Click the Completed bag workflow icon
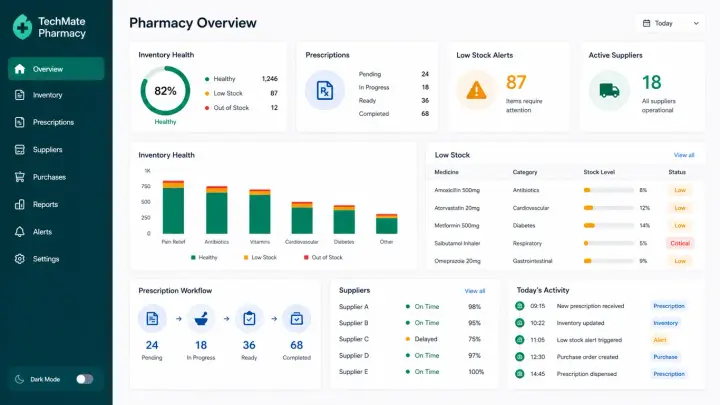Image resolution: width=720 pixels, height=405 pixels. [297, 318]
